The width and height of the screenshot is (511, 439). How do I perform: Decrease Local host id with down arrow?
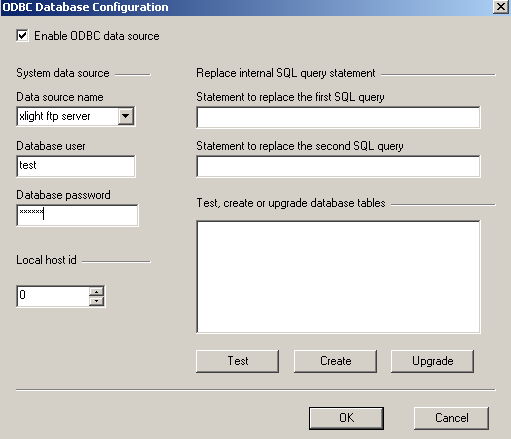[97, 301]
